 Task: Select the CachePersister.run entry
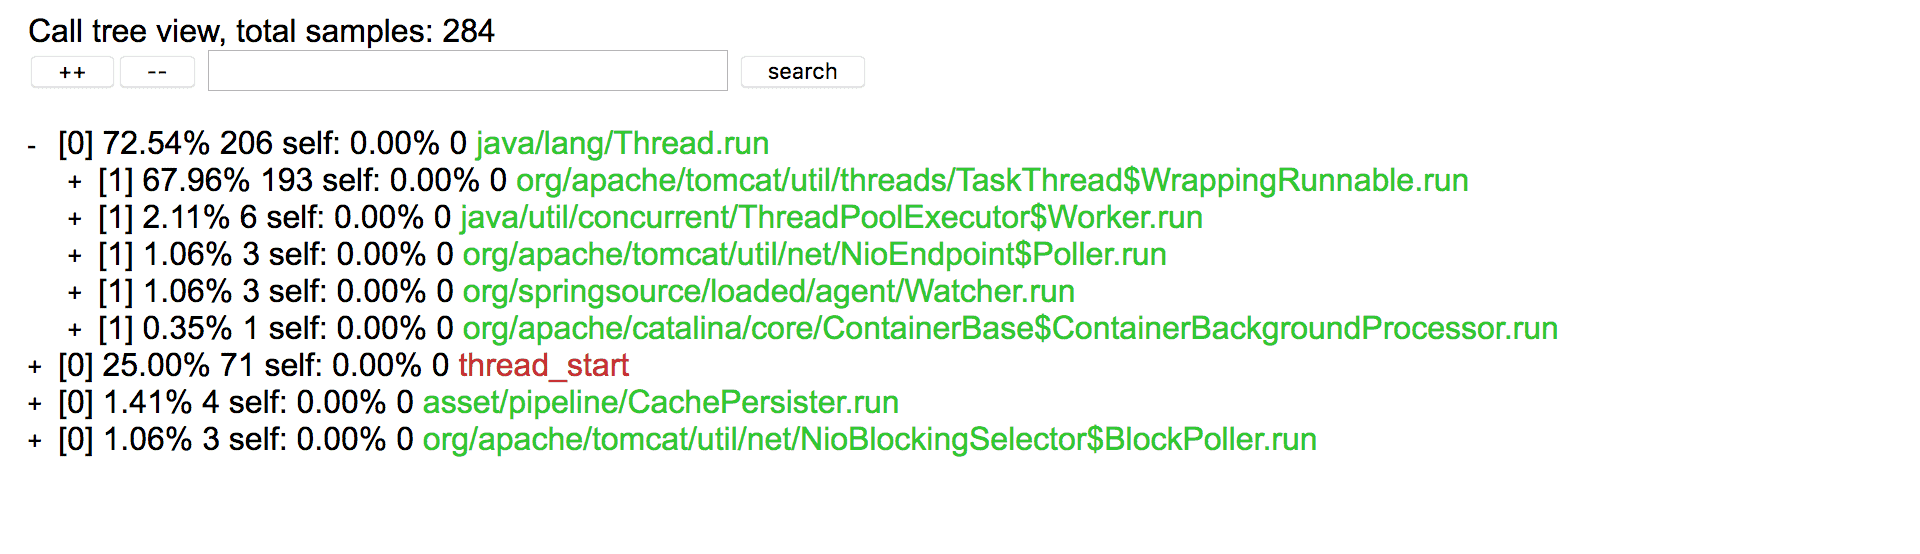tap(661, 403)
